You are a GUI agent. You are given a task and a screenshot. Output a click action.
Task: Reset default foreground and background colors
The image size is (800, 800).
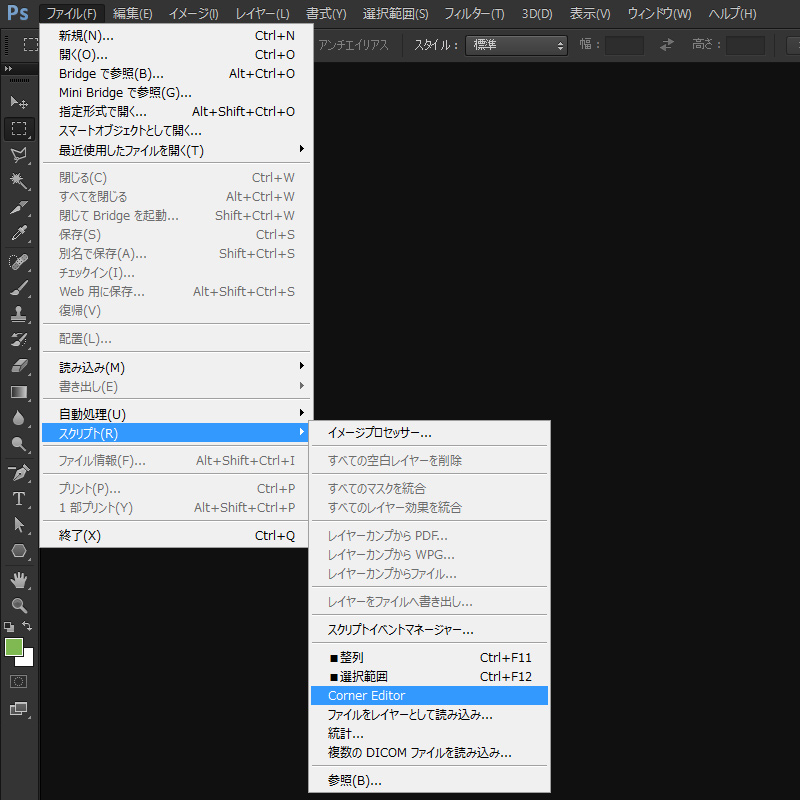click(9, 627)
